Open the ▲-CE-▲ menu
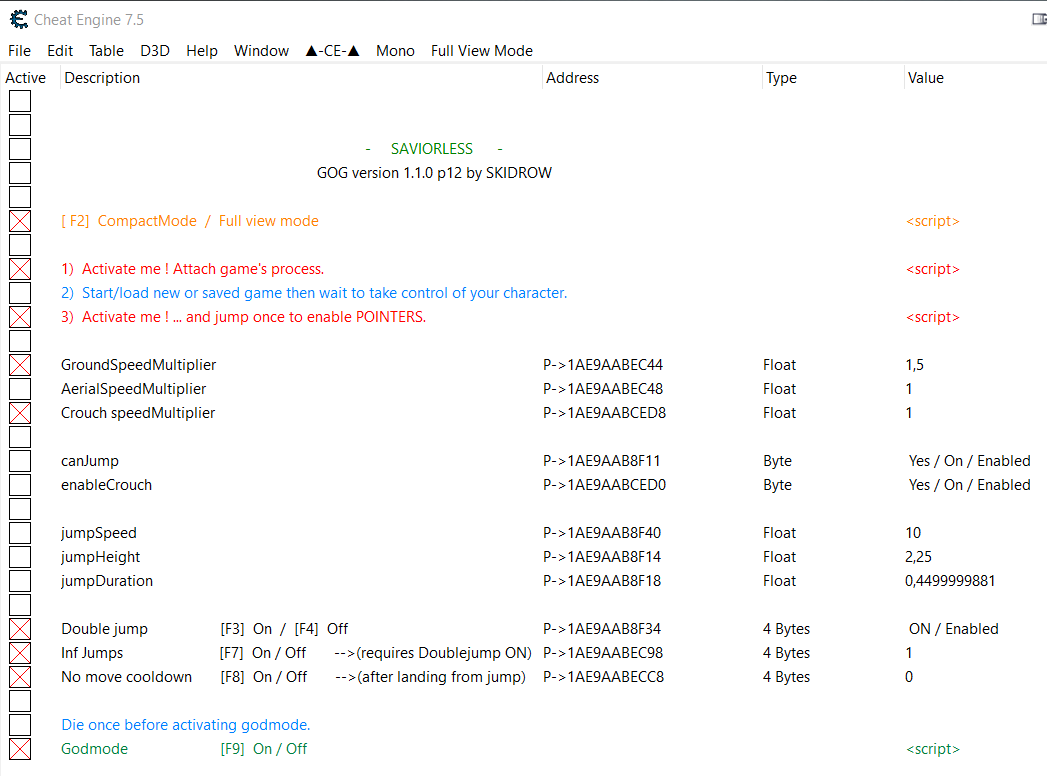Image resolution: width=1047 pixels, height=776 pixels. [x=332, y=51]
